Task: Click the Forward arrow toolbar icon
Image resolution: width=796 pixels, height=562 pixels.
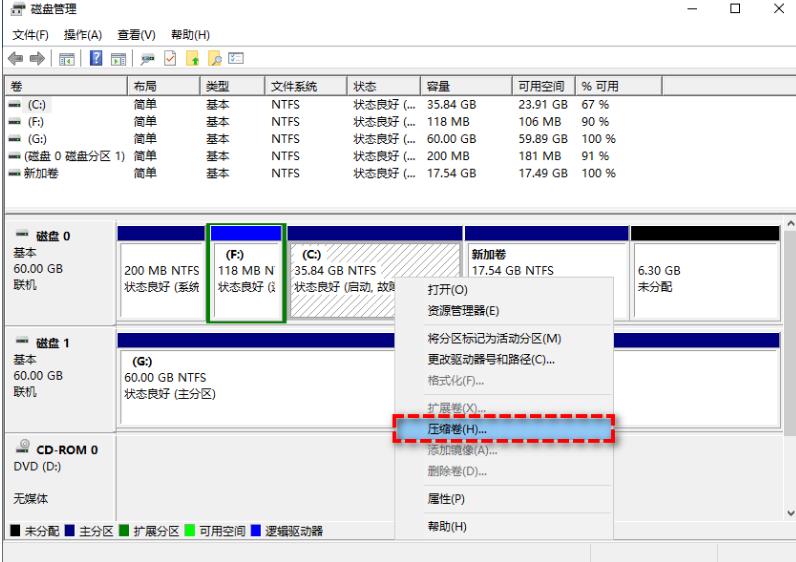Action: click(x=38, y=59)
